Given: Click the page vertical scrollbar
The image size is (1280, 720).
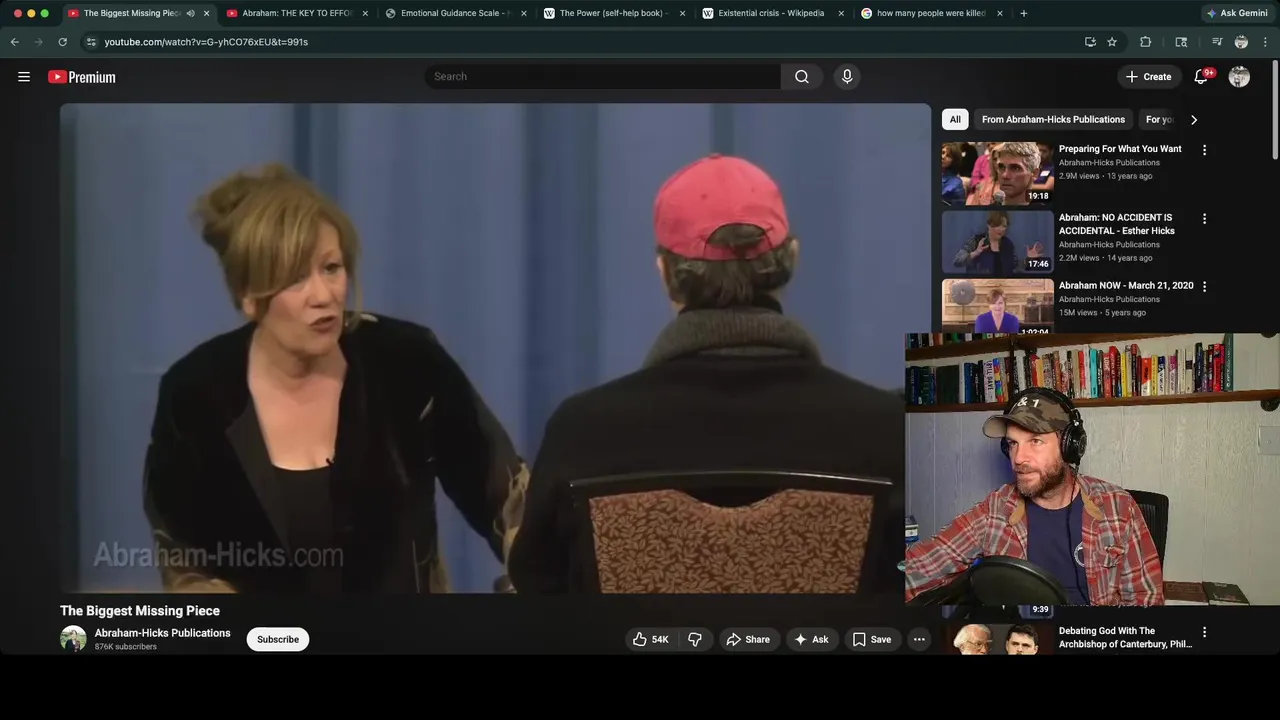Looking at the screenshot, I should click(1275, 110).
